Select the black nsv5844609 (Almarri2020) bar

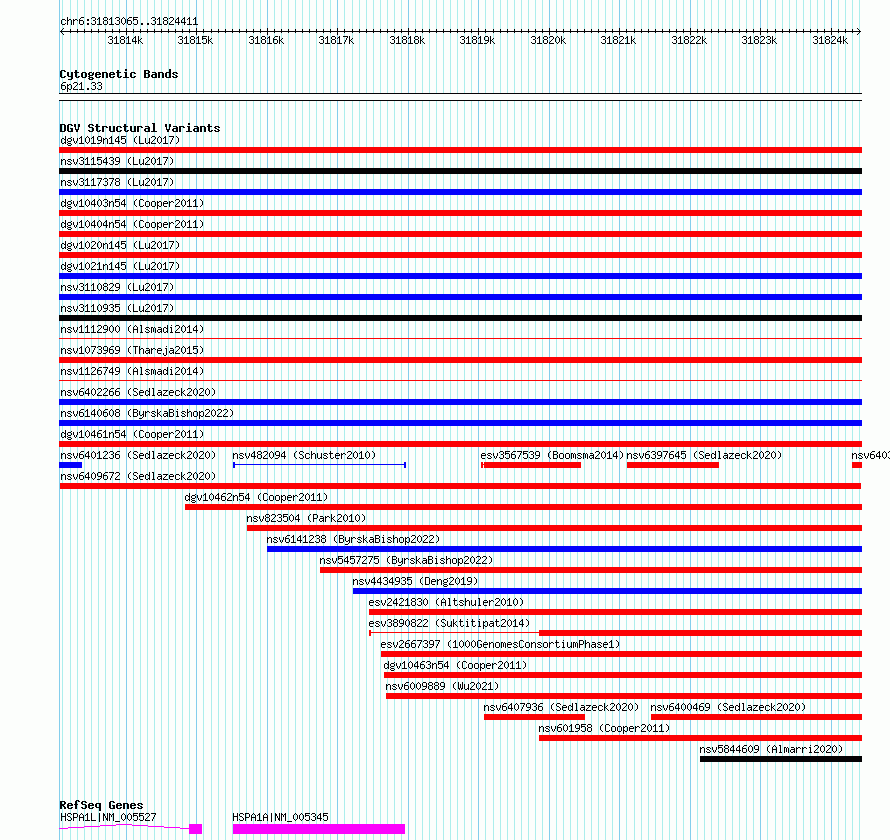pyautogui.click(x=781, y=759)
